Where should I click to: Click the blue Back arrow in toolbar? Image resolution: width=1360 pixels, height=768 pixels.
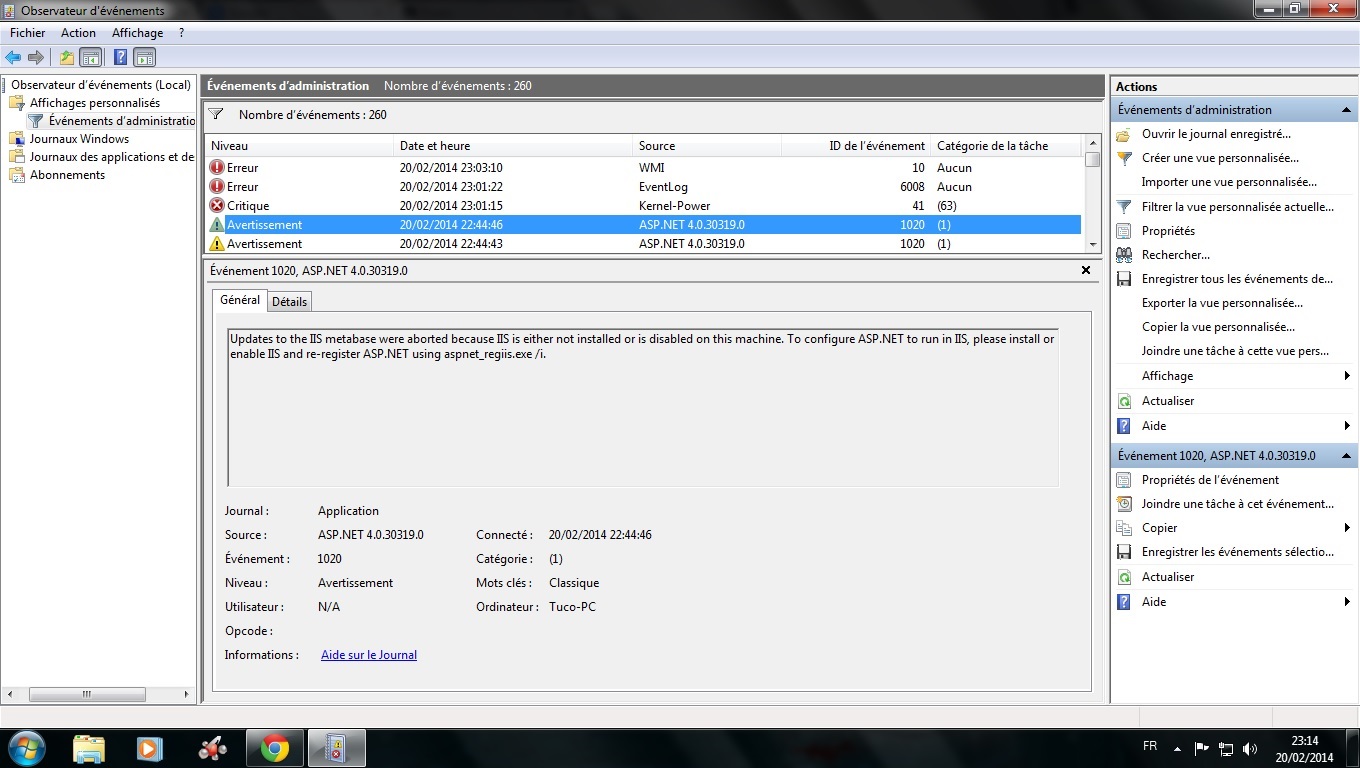pyautogui.click(x=13, y=57)
